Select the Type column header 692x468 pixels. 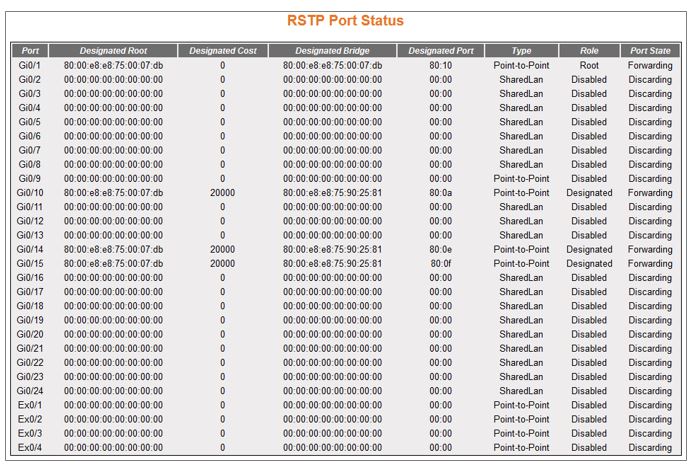(521, 50)
